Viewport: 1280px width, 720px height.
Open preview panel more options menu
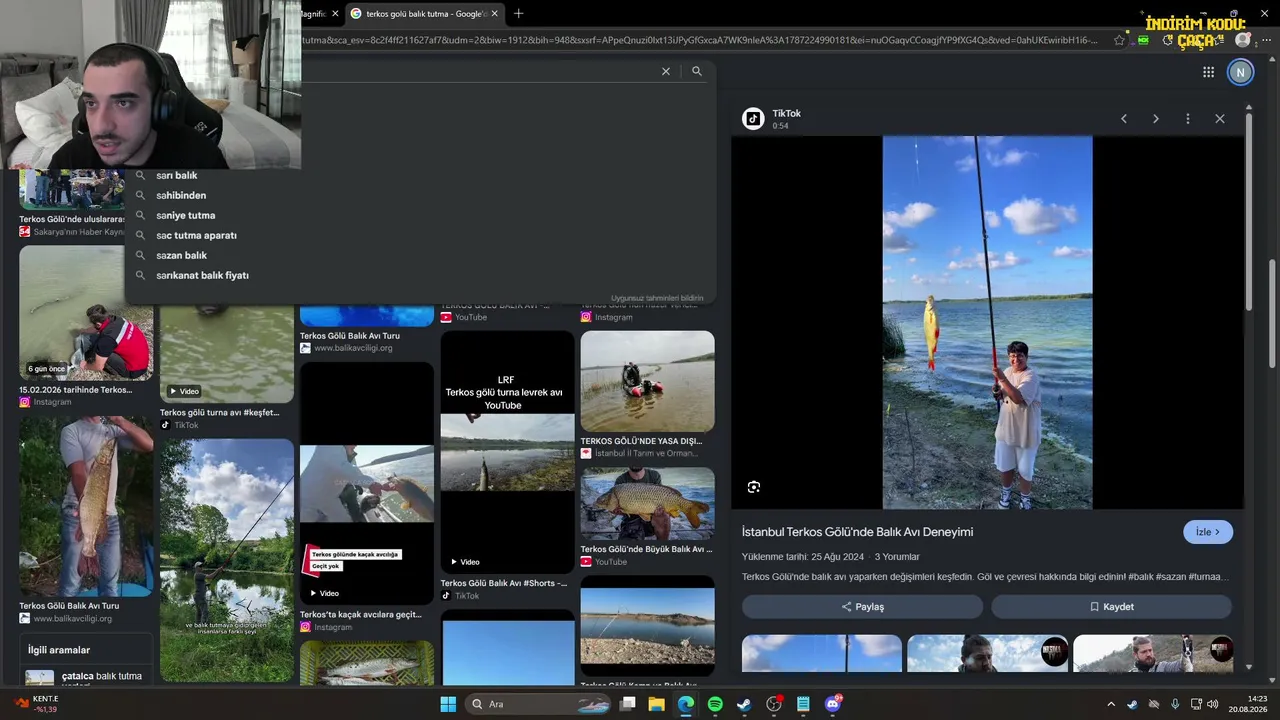coord(1188,119)
